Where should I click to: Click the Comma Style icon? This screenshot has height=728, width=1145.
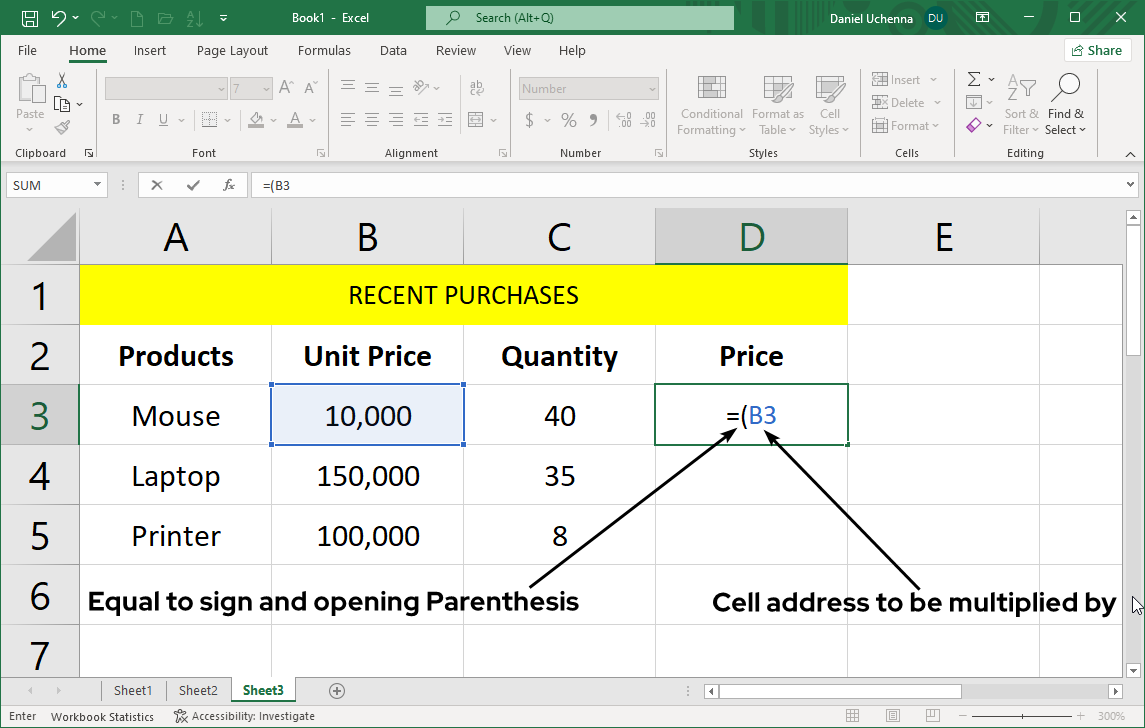tap(596, 118)
